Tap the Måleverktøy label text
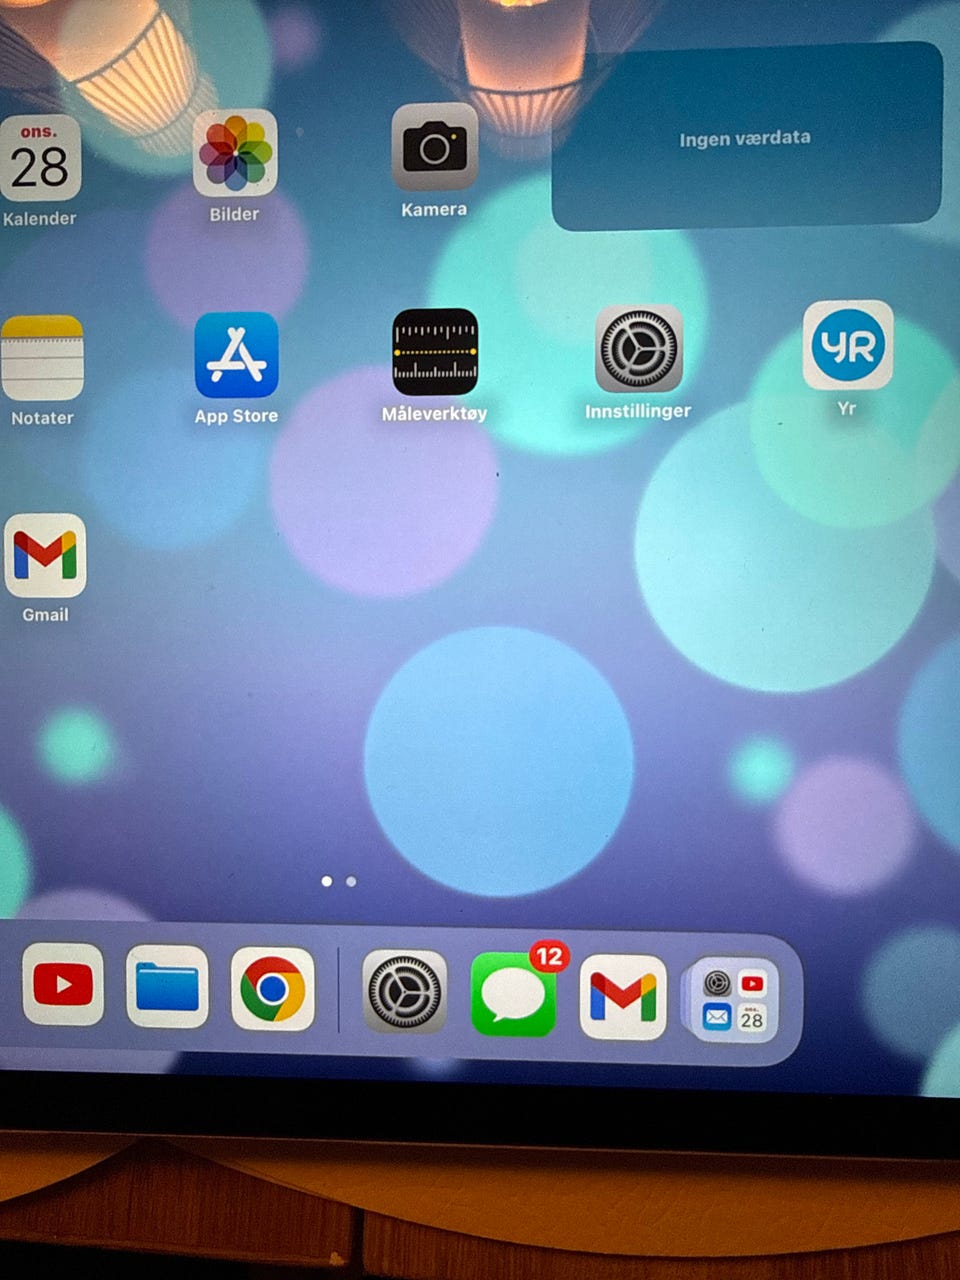This screenshot has height=1280, width=960. point(435,413)
